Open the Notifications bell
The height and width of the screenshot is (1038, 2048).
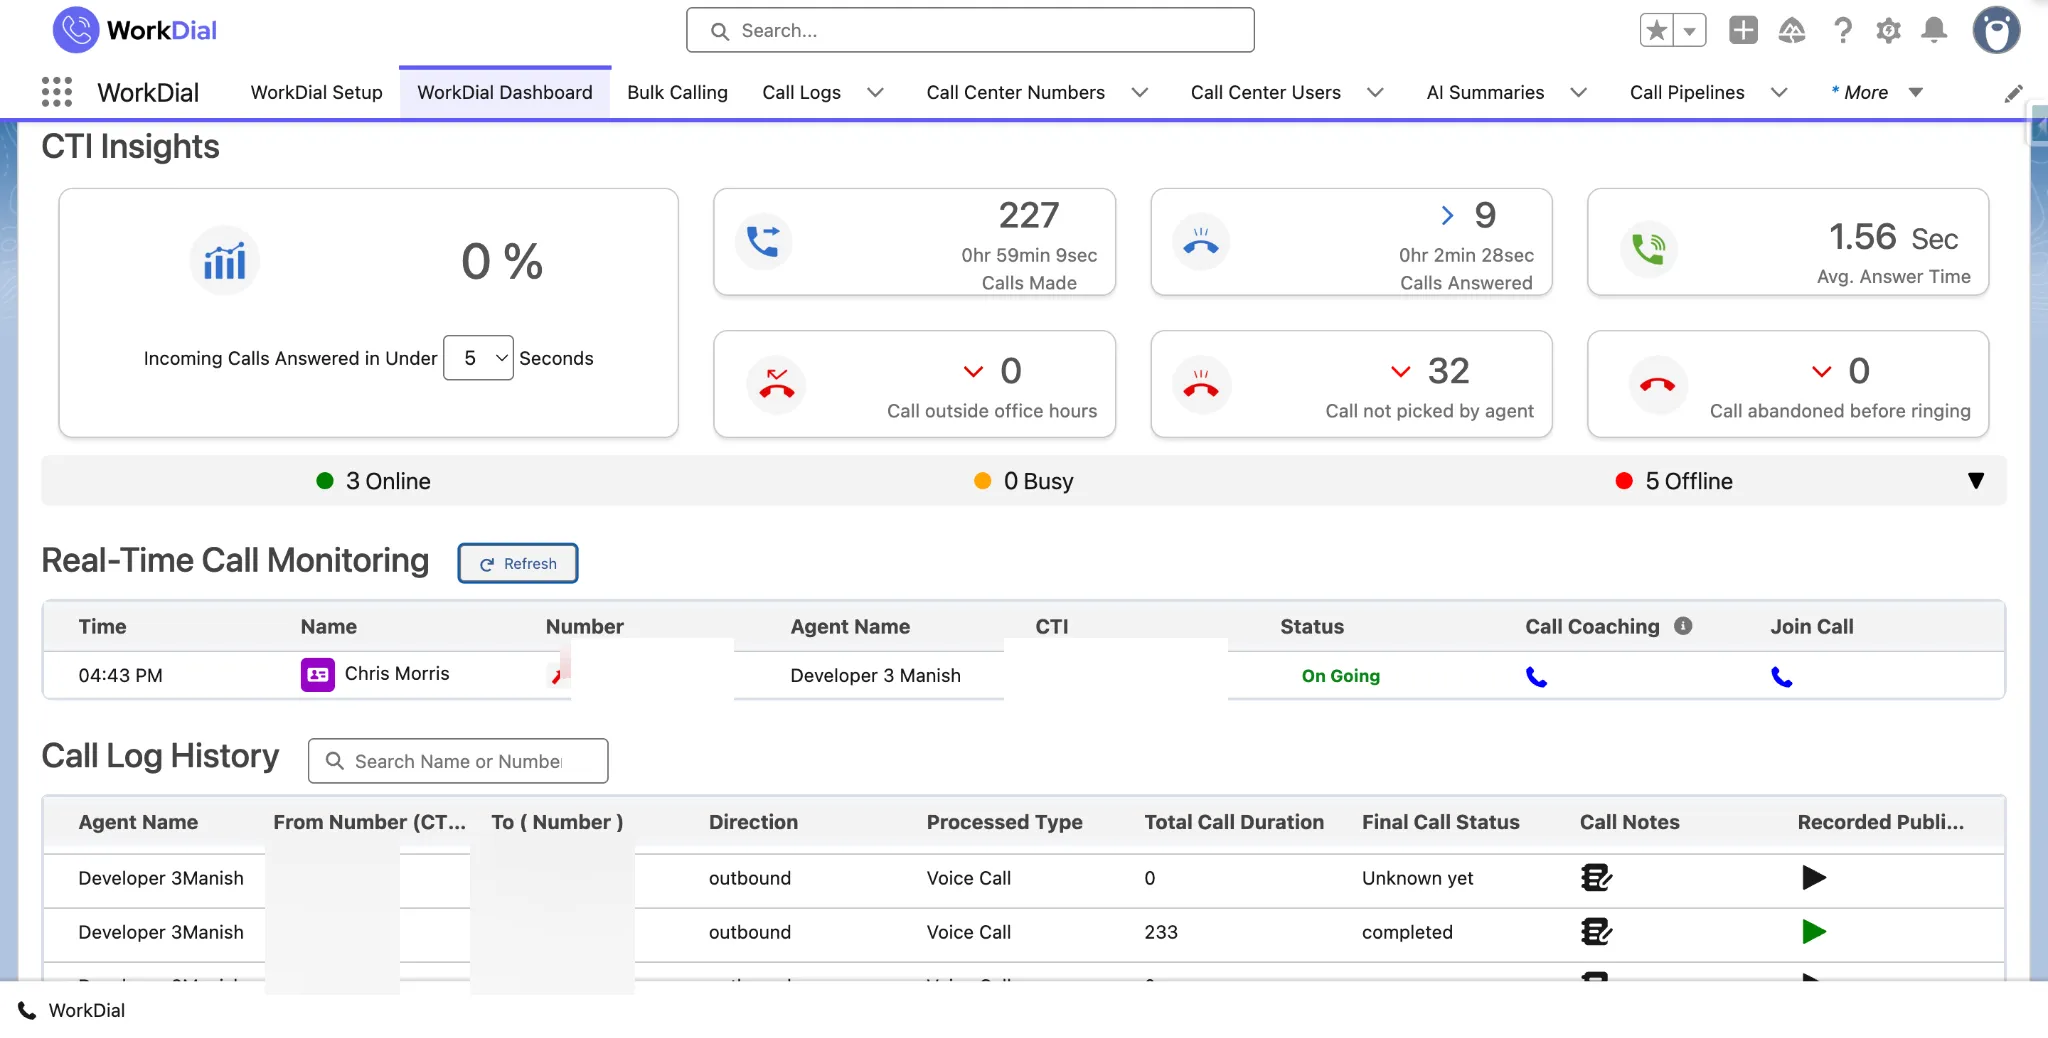[x=1935, y=31]
